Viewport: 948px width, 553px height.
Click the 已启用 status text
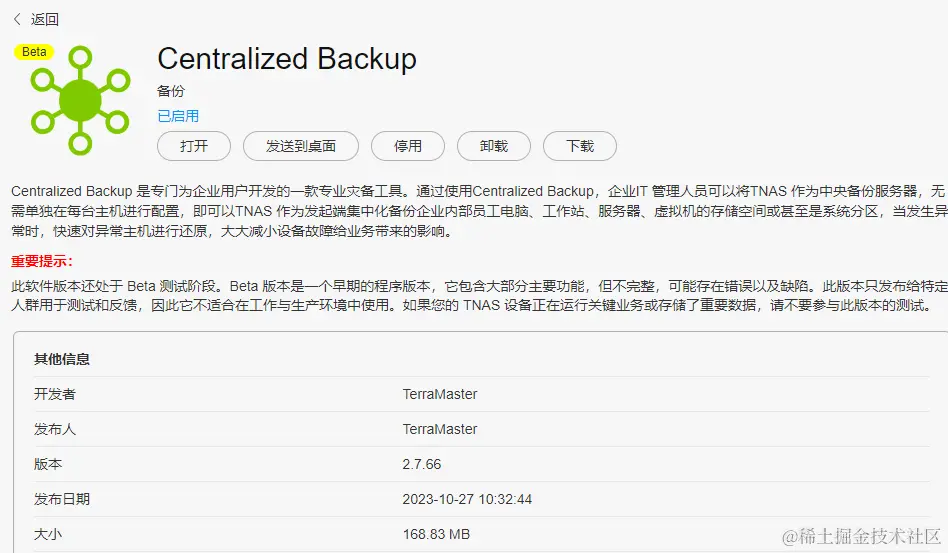178,116
